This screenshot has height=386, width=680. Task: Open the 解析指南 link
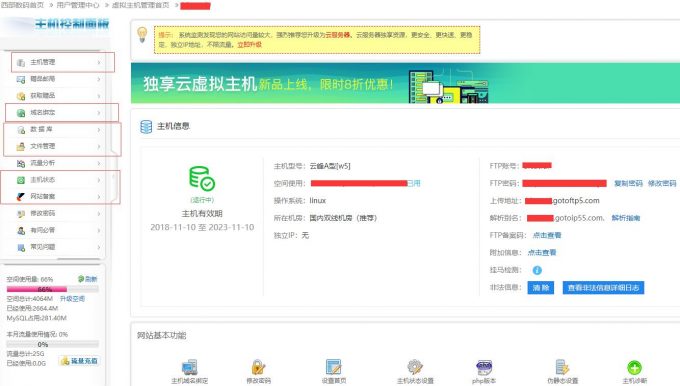click(626, 218)
